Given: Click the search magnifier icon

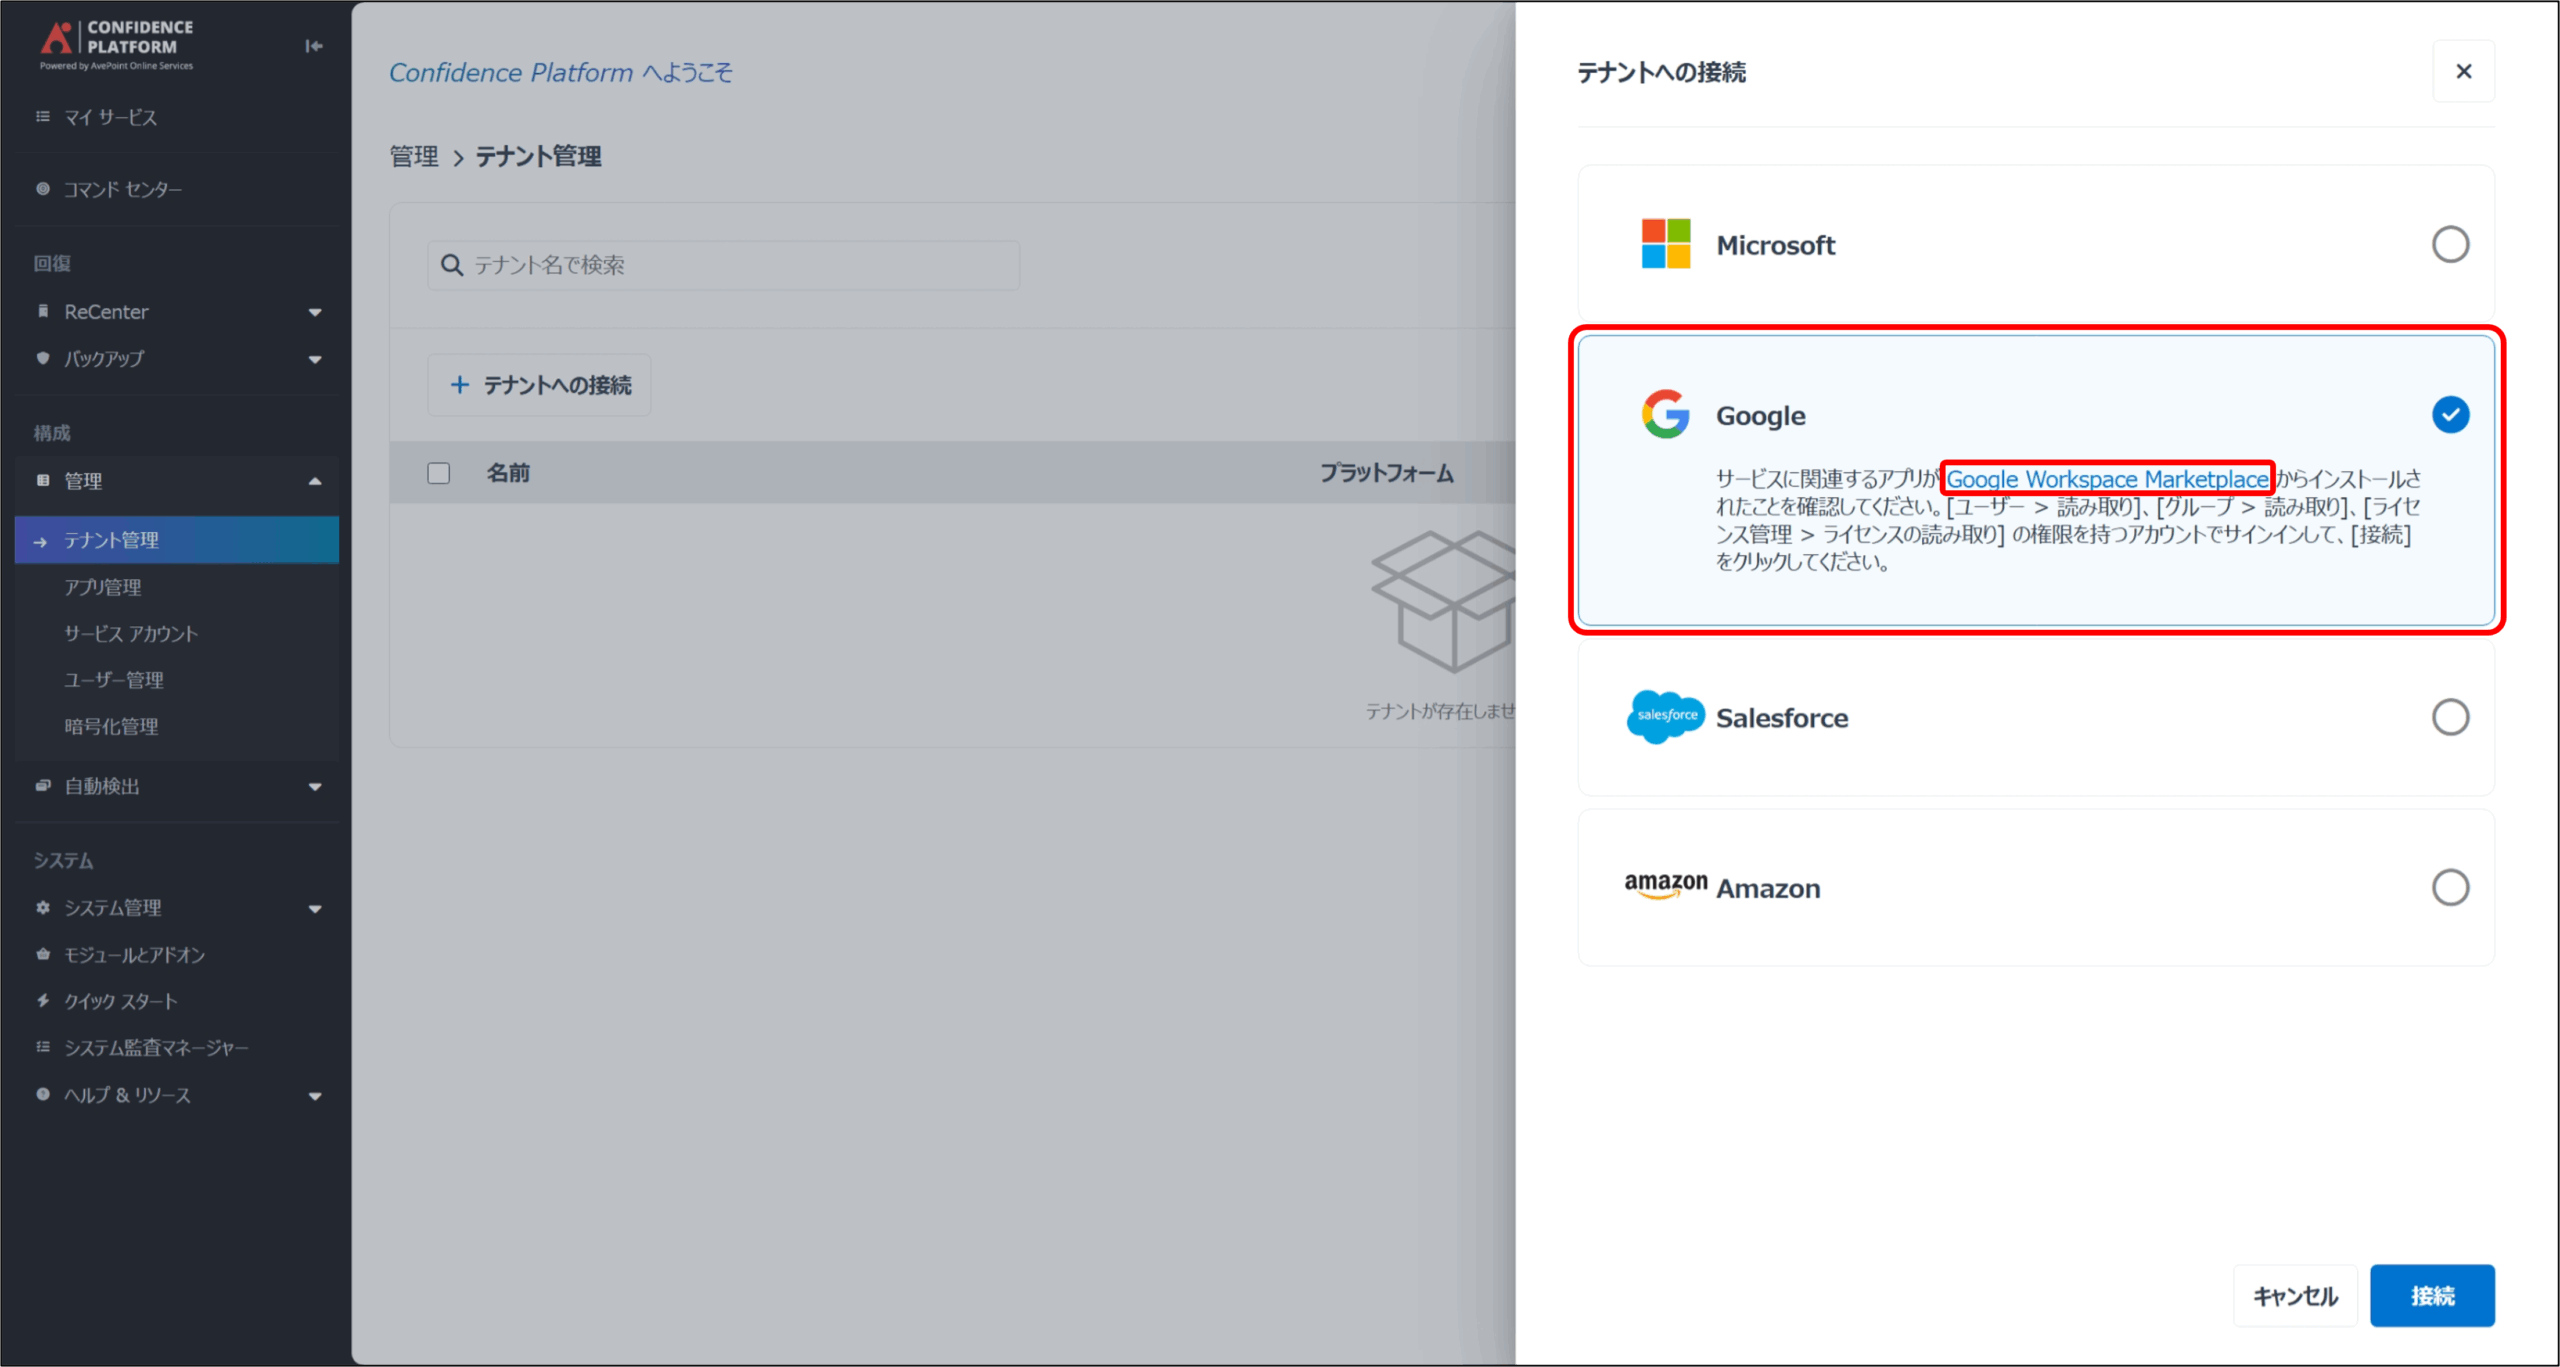Looking at the screenshot, I should click(452, 265).
